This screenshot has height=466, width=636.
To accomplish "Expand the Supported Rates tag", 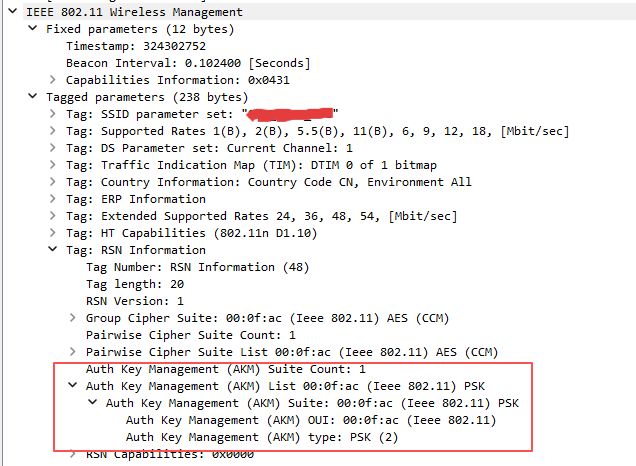I will (x=53, y=131).
